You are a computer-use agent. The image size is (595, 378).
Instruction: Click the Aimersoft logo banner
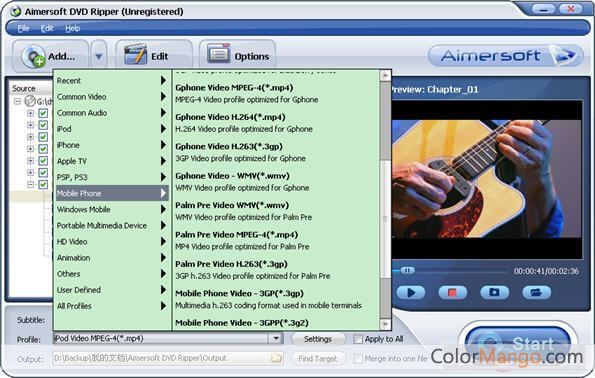click(505, 56)
